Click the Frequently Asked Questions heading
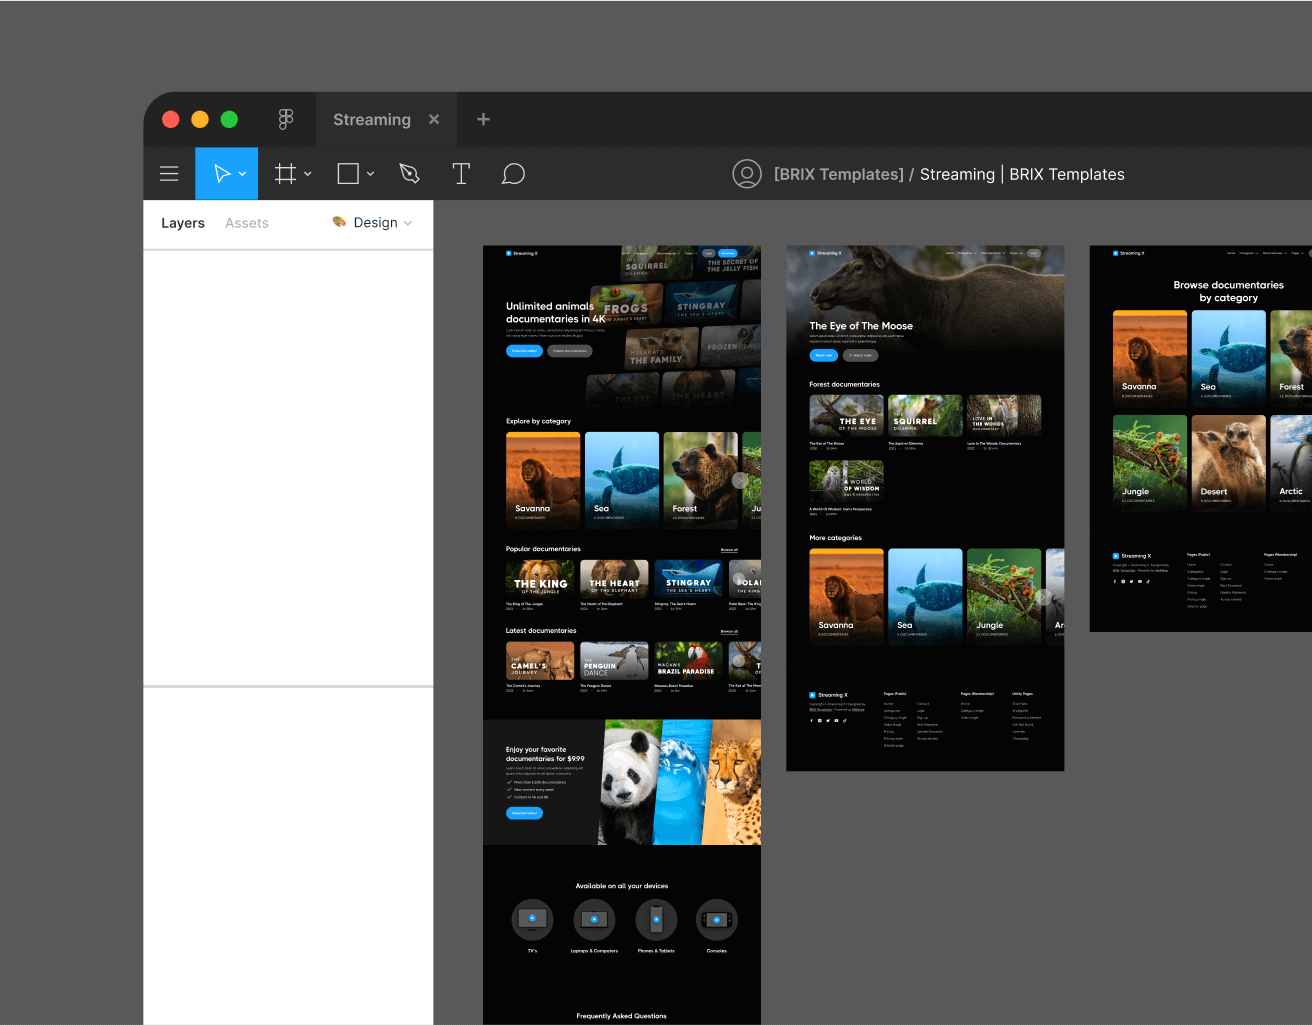 [621, 1016]
